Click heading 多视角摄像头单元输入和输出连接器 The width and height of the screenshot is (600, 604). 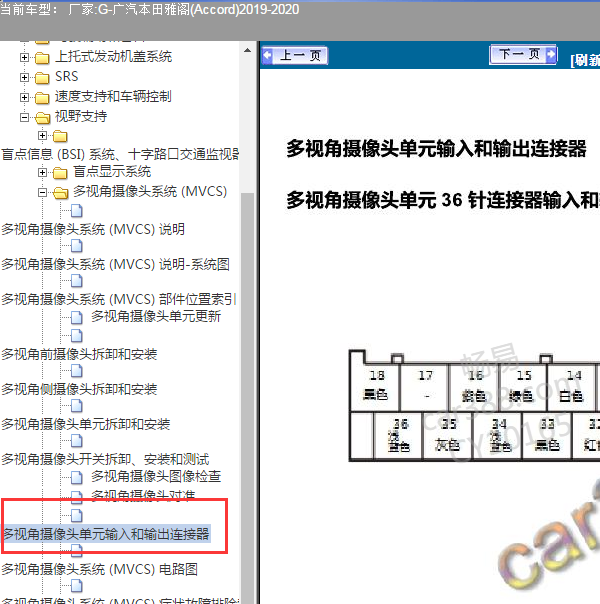pyautogui.click(x=436, y=148)
